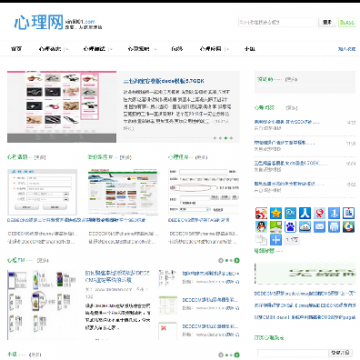Click the button beside bottom sidebar input
The height and width of the screenshot is (360, 360).
click(x=340, y=353)
